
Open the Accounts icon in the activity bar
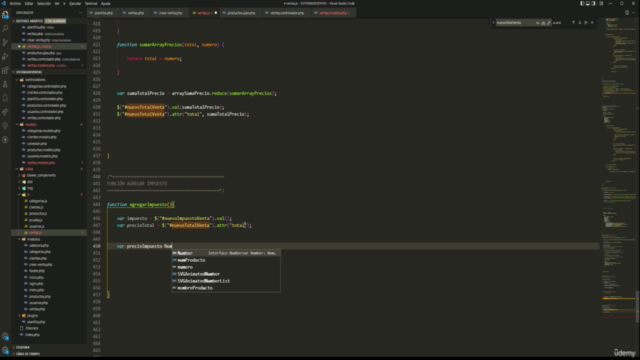click(x=5, y=336)
